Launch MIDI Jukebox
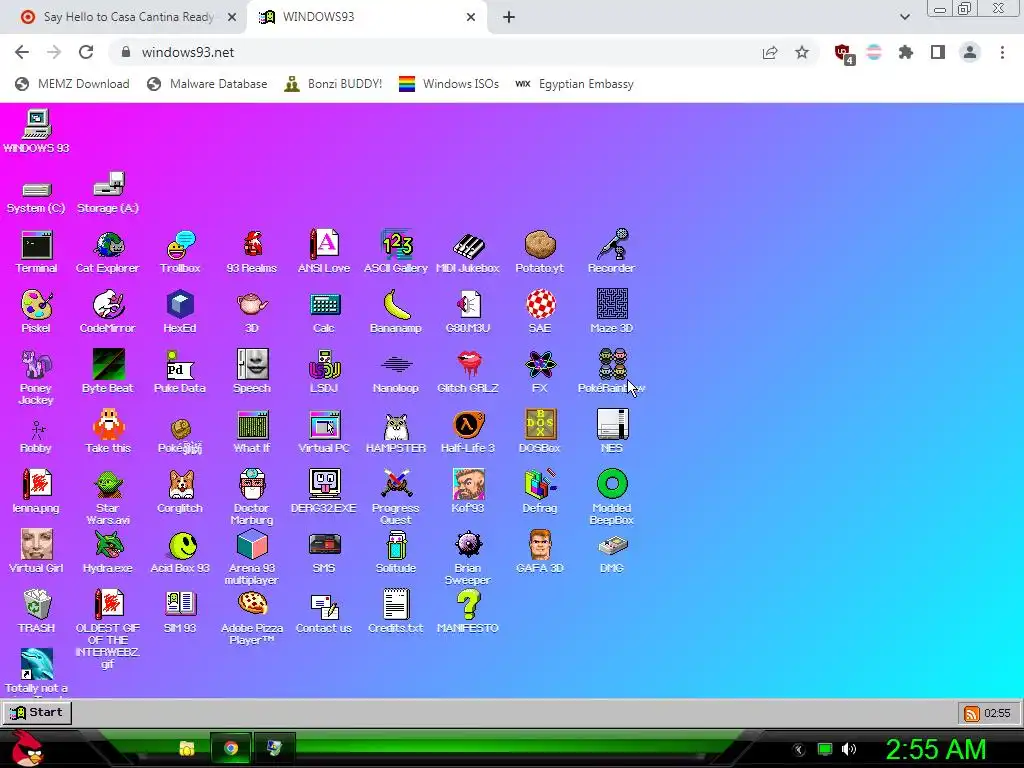 pyautogui.click(x=468, y=251)
